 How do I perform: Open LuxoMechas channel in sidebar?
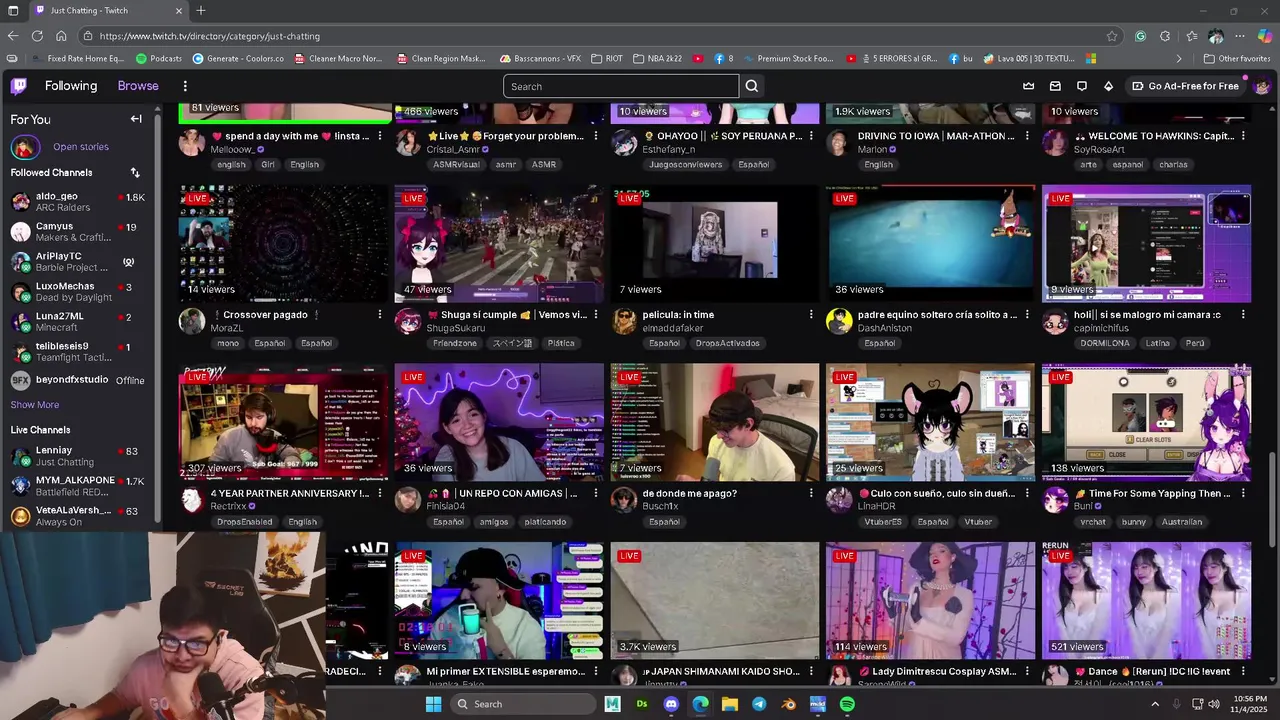[x=78, y=292]
